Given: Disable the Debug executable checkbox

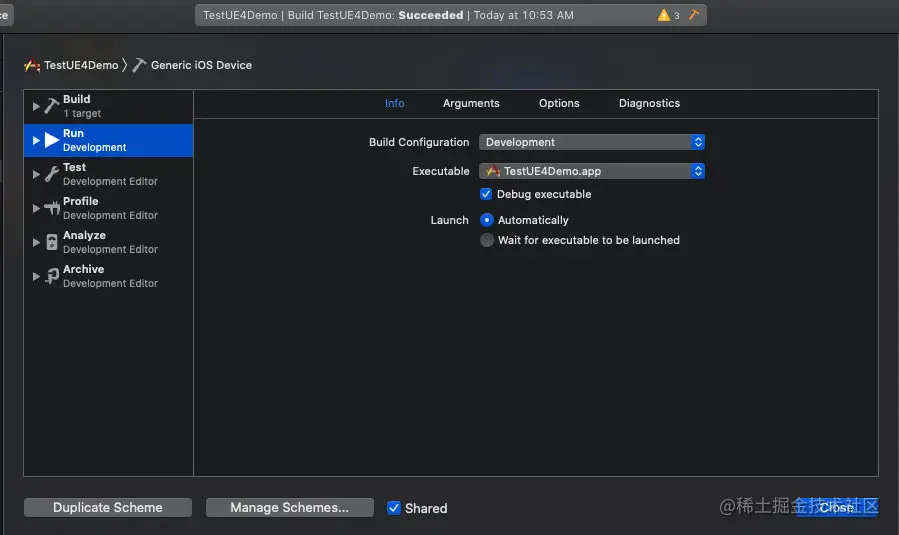Looking at the screenshot, I should (486, 194).
